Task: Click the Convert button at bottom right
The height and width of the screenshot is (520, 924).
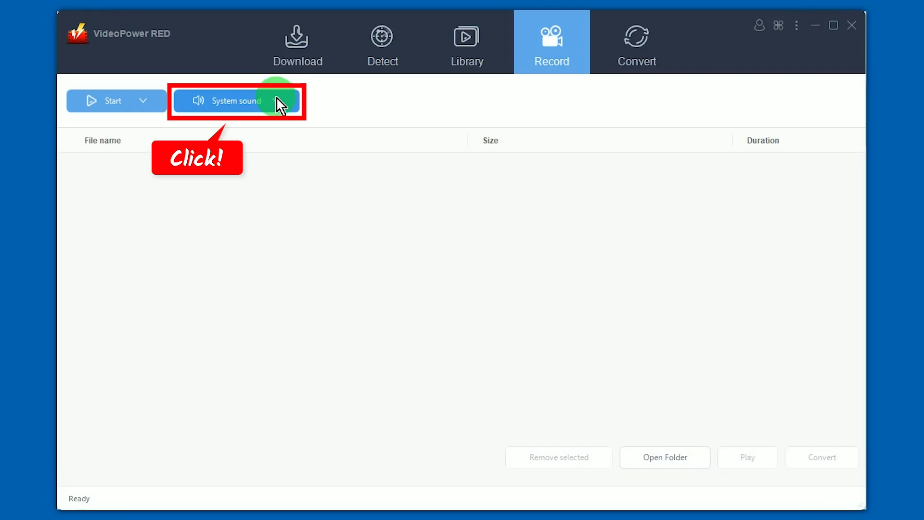Action: click(822, 457)
